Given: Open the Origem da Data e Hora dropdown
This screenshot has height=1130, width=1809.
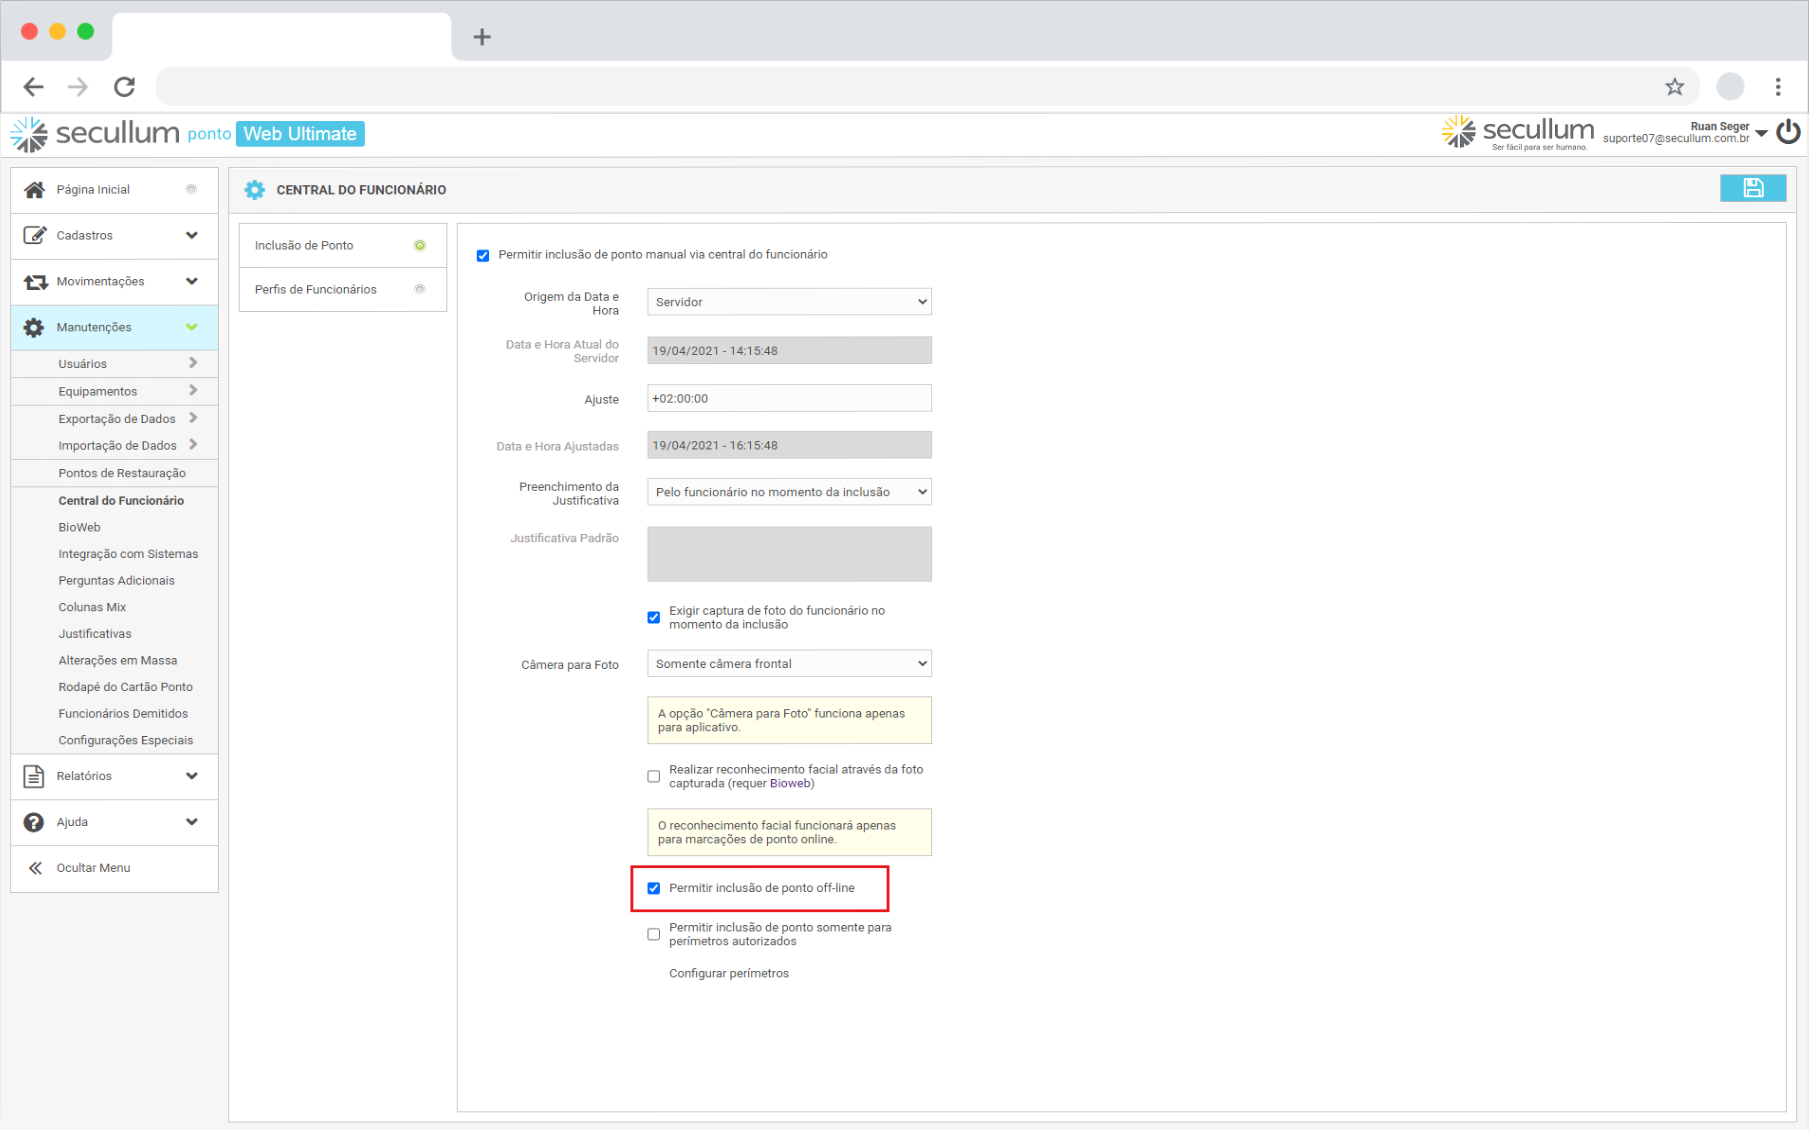Looking at the screenshot, I should click(788, 302).
